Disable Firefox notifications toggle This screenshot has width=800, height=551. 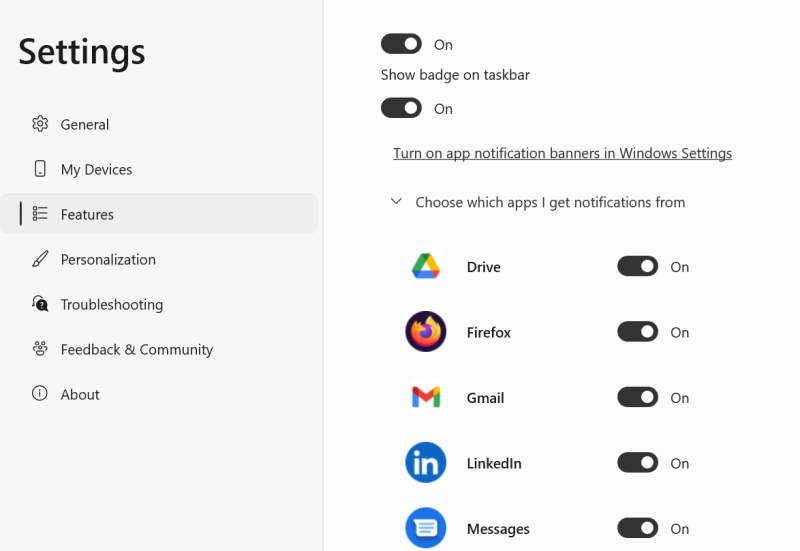(637, 332)
